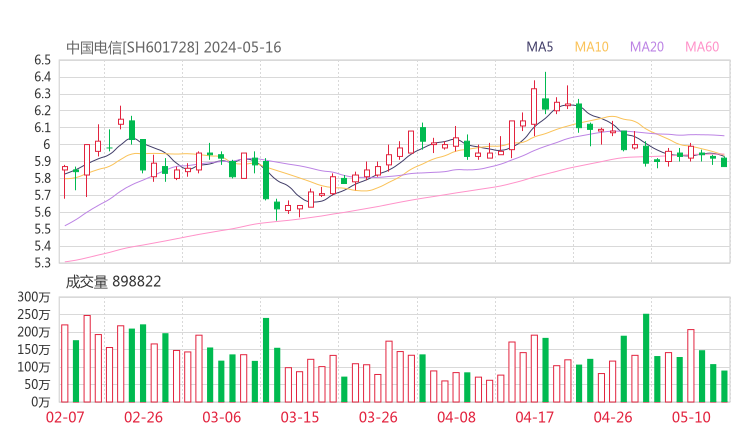Screen dimensions: 740x440
Task: Click the 6.5 price axis label
Action: point(41,60)
